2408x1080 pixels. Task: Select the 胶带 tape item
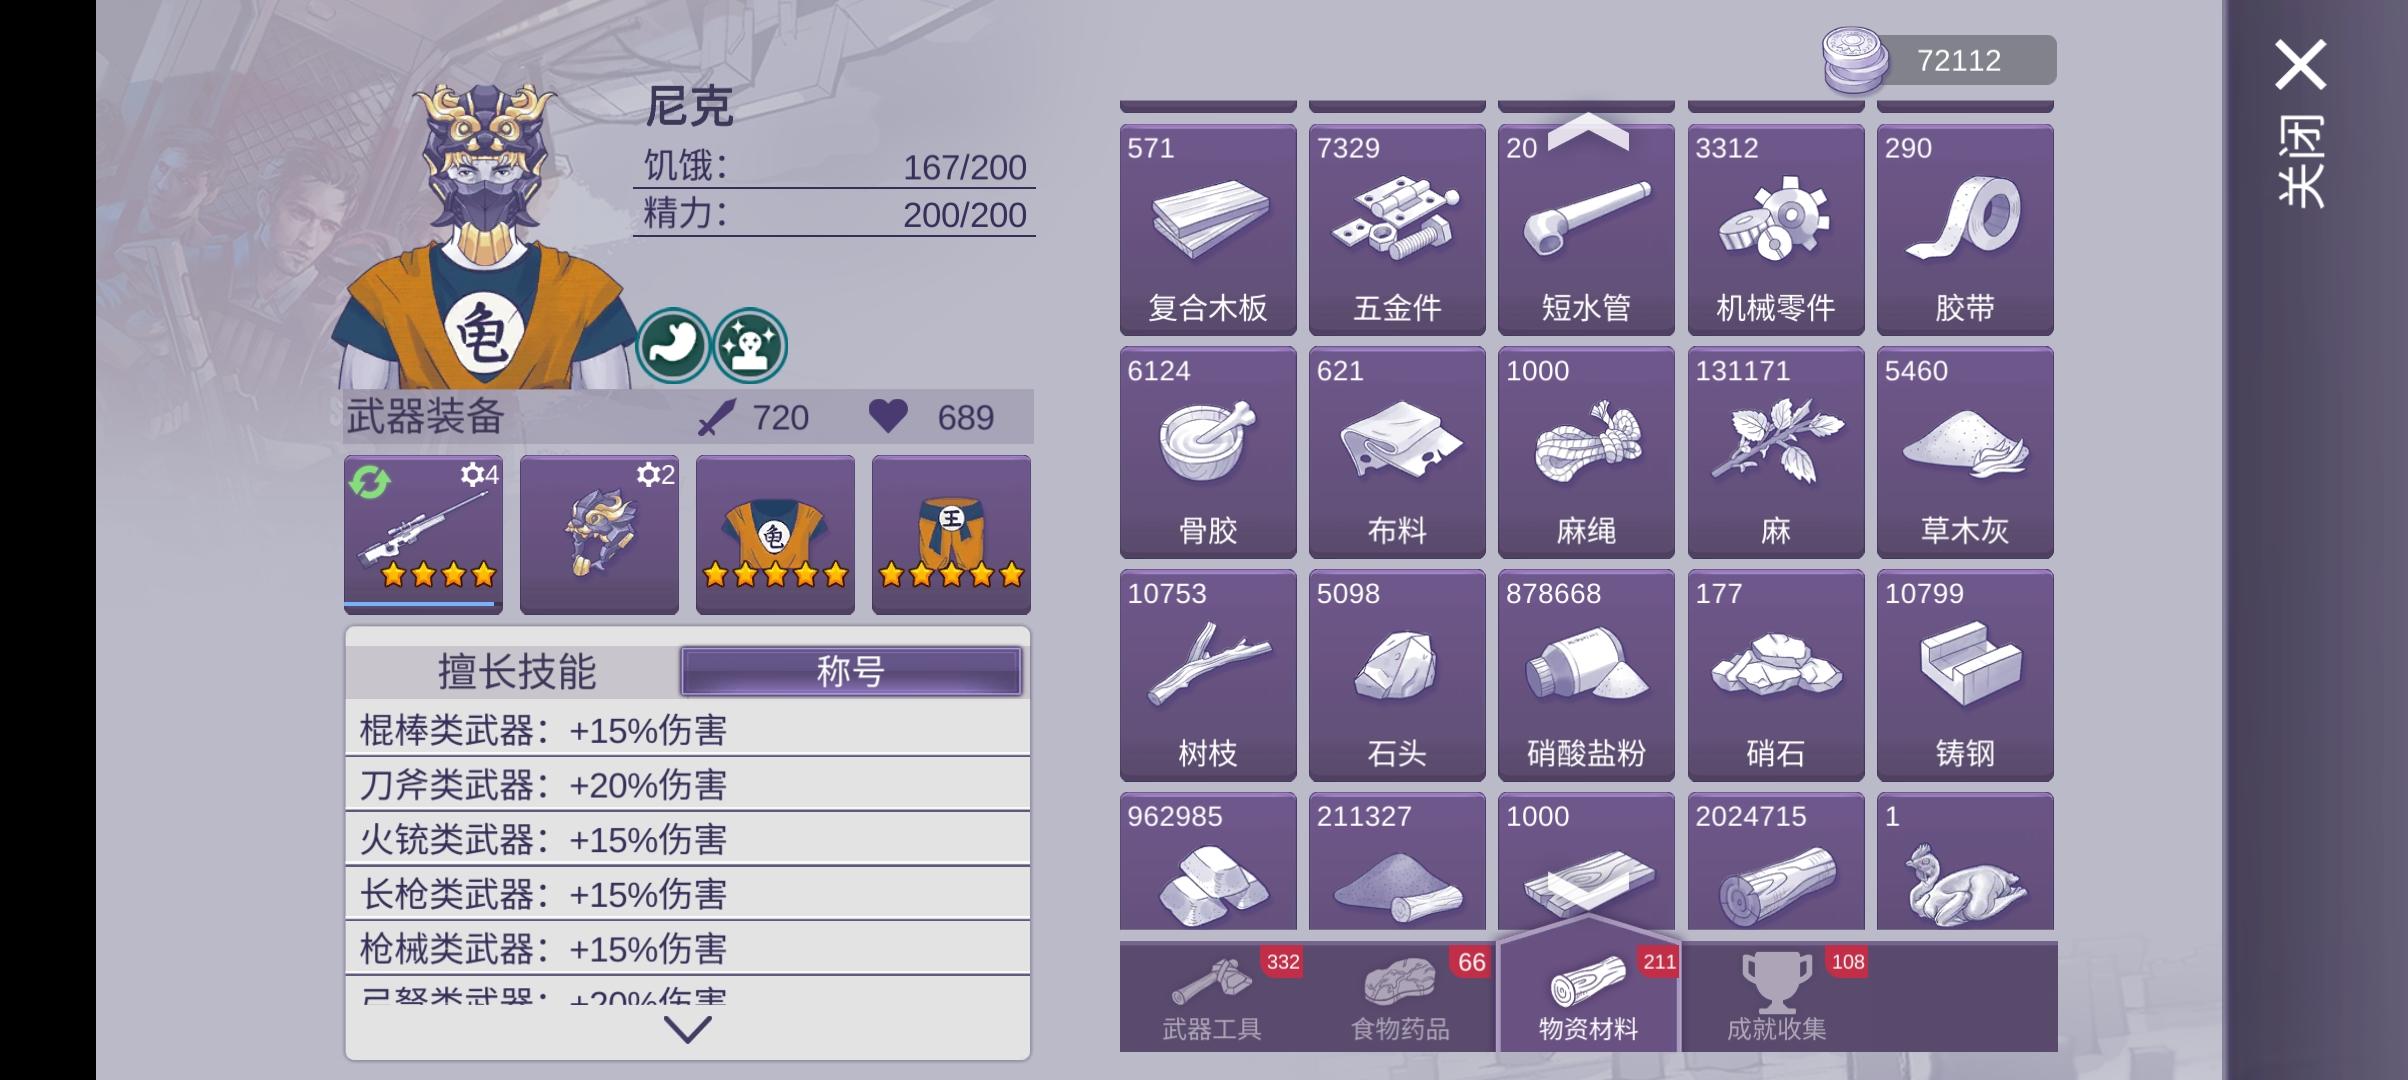tap(1965, 229)
